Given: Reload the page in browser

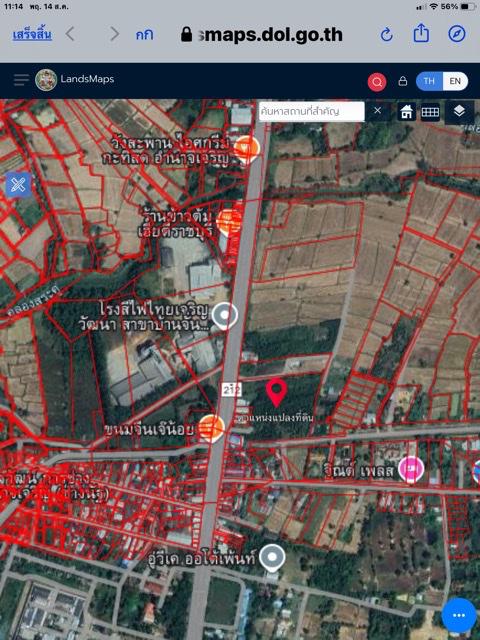Looking at the screenshot, I should 386,35.
